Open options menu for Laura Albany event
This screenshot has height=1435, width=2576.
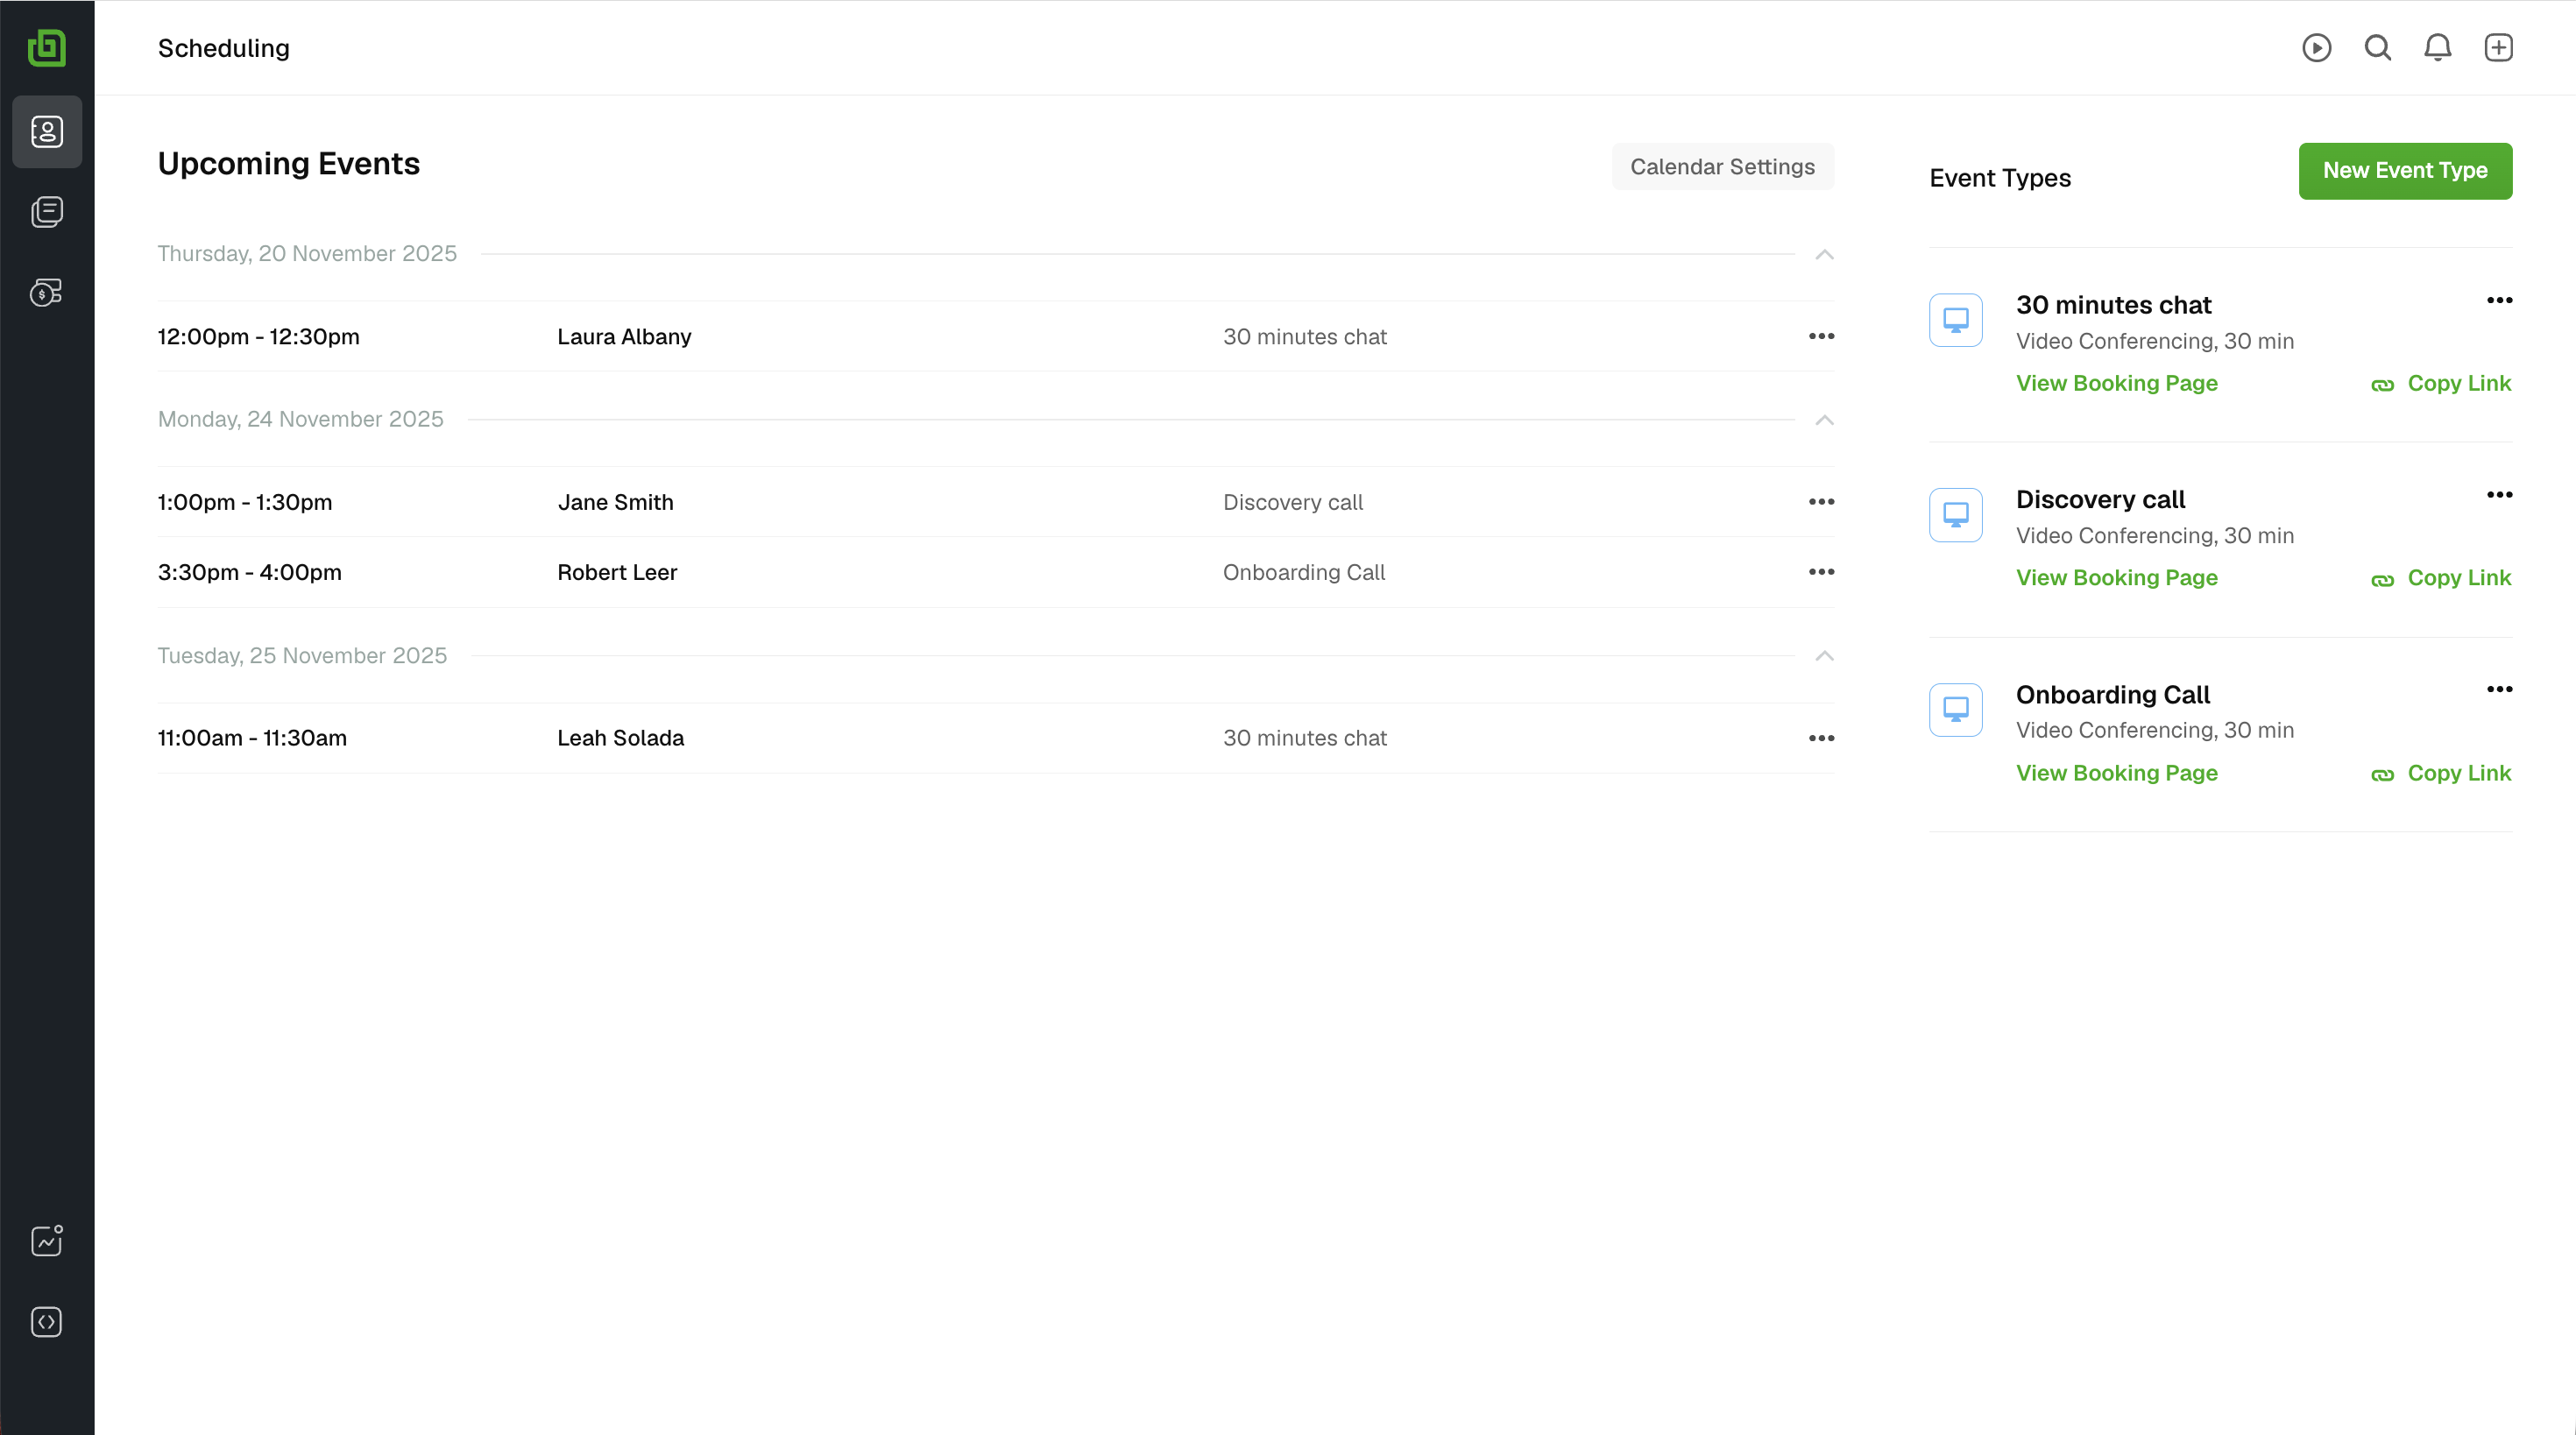point(1821,337)
